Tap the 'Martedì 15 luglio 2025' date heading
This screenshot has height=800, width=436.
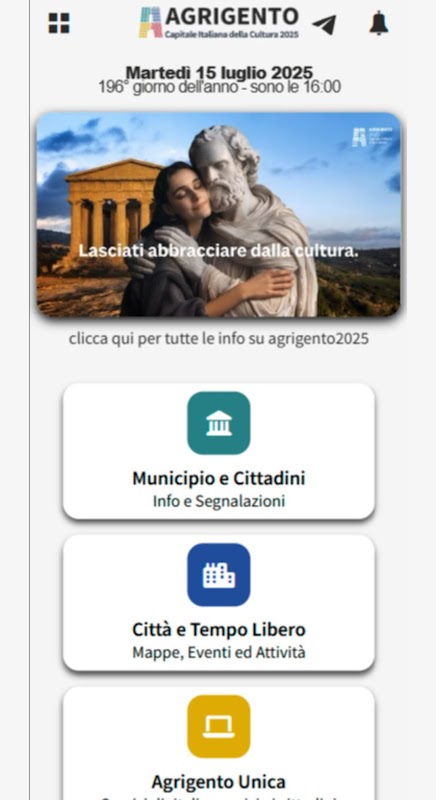(219, 72)
